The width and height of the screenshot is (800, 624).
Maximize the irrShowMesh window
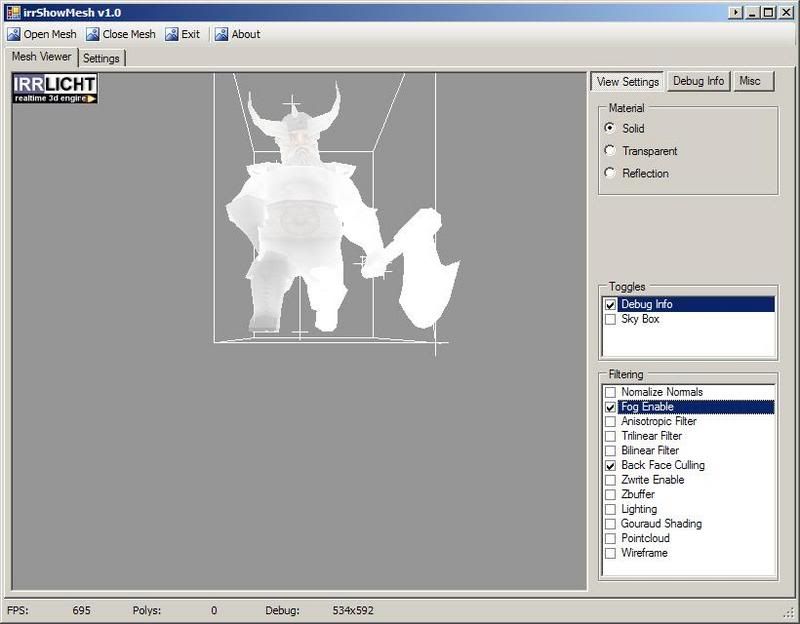pos(768,12)
